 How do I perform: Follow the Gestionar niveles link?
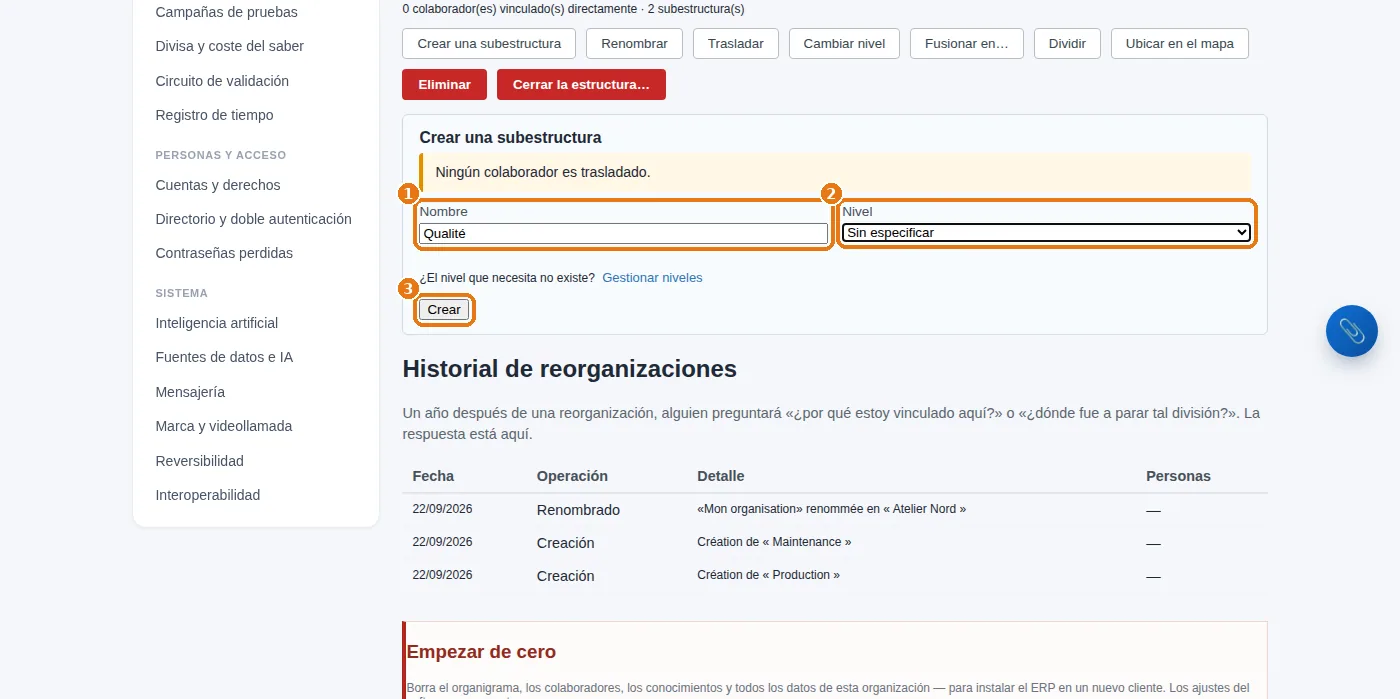point(652,278)
